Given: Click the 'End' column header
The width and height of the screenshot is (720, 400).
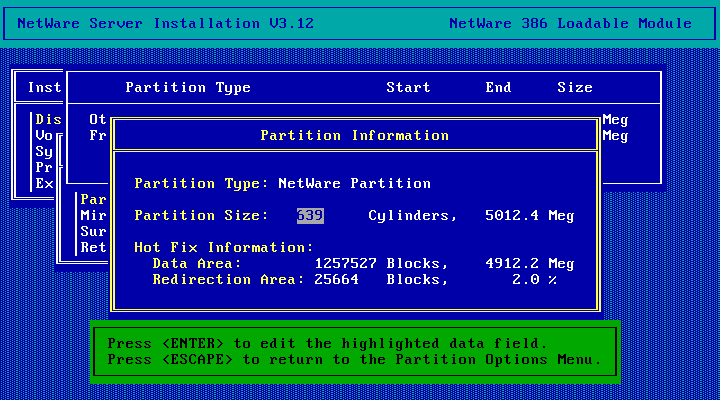Looking at the screenshot, I should (498, 87).
